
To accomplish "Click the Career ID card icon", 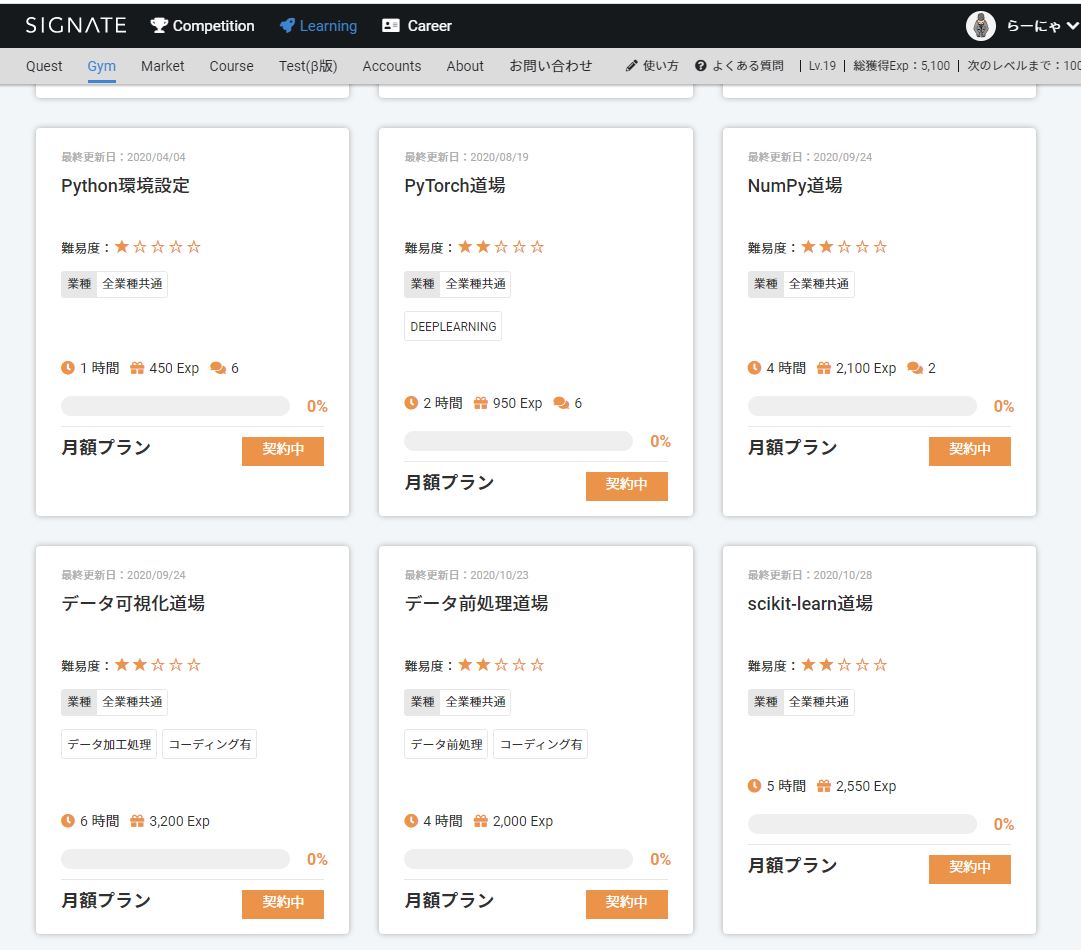I will 391,26.
